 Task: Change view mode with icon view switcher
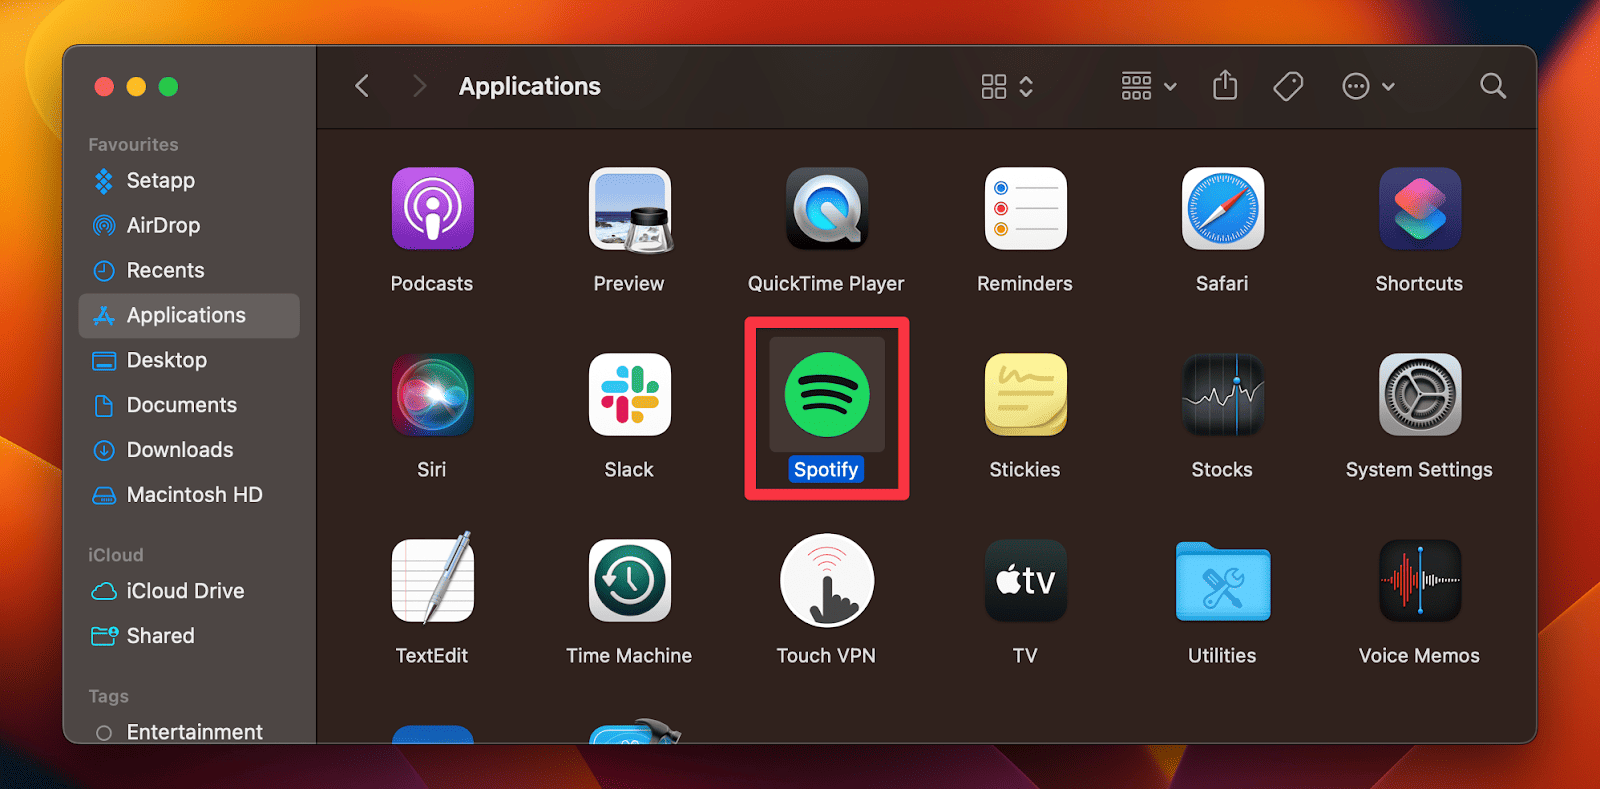1007,86
